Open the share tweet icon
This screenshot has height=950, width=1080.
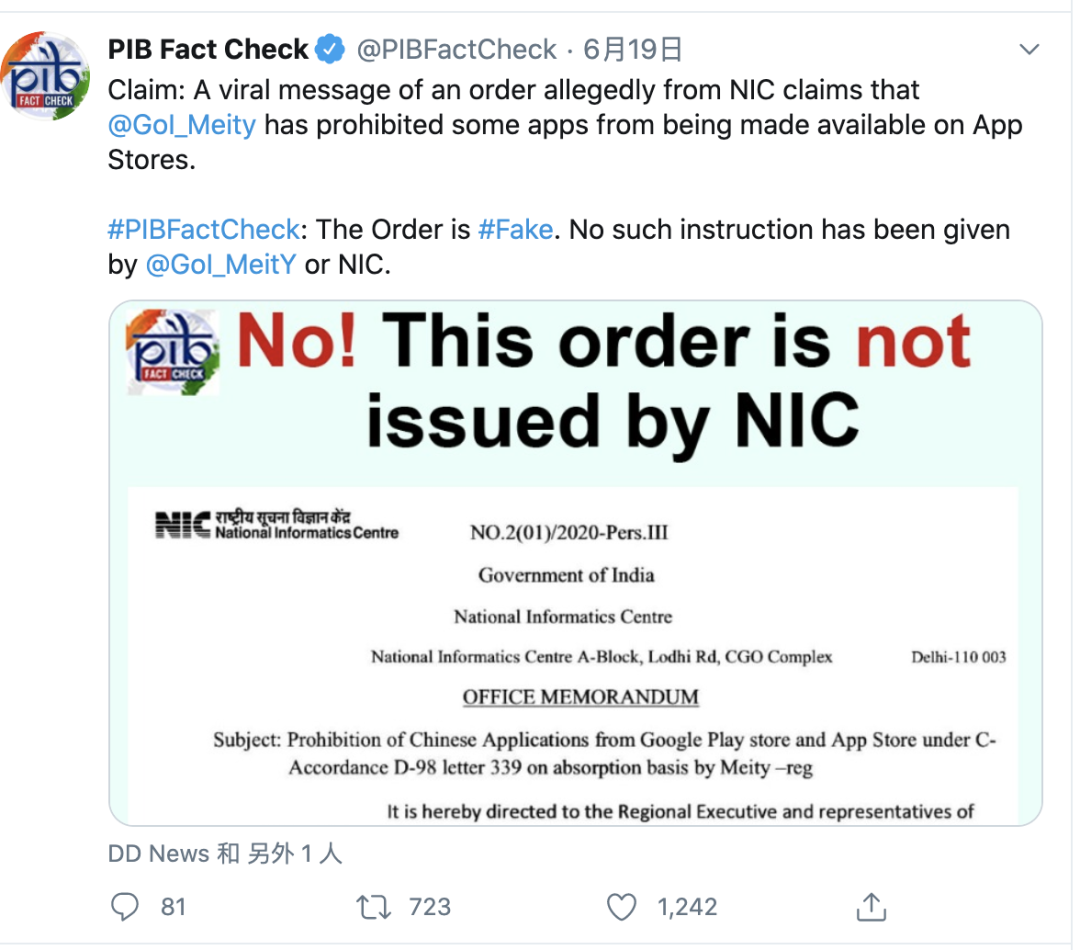tap(871, 906)
